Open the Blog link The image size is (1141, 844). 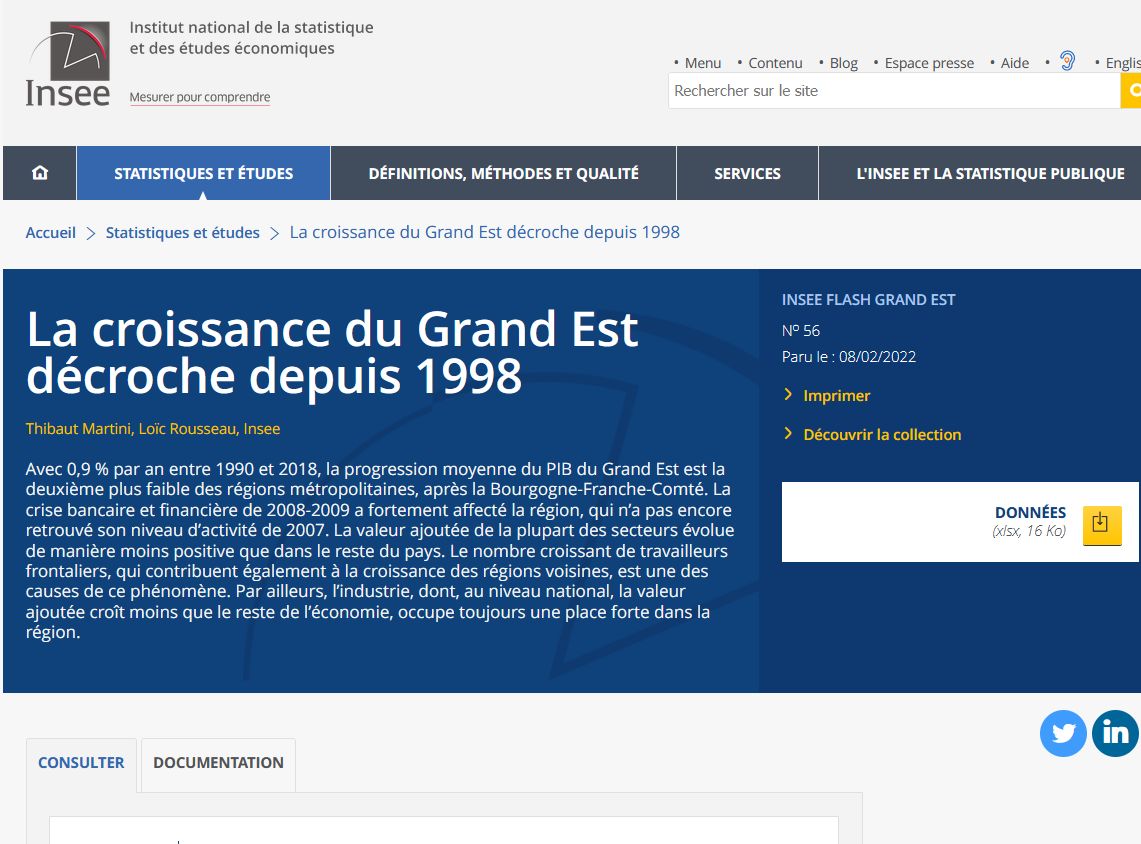click(843, 63)
